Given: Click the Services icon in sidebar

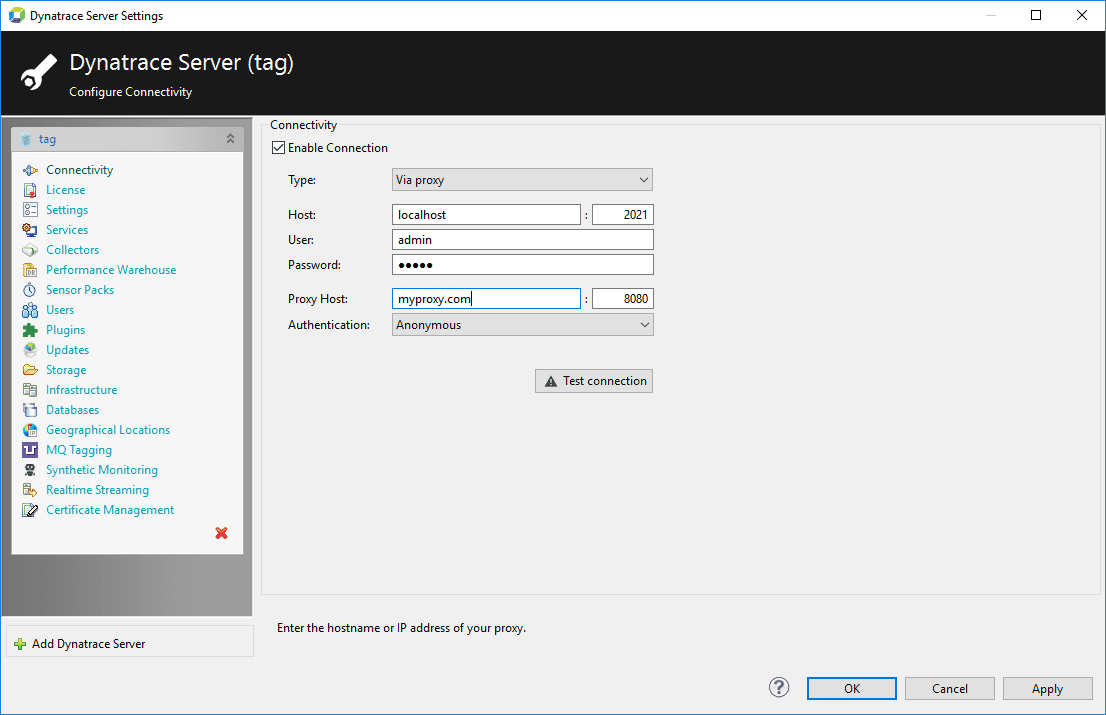Looking at the screenshot, I should [x=30, y=230].
